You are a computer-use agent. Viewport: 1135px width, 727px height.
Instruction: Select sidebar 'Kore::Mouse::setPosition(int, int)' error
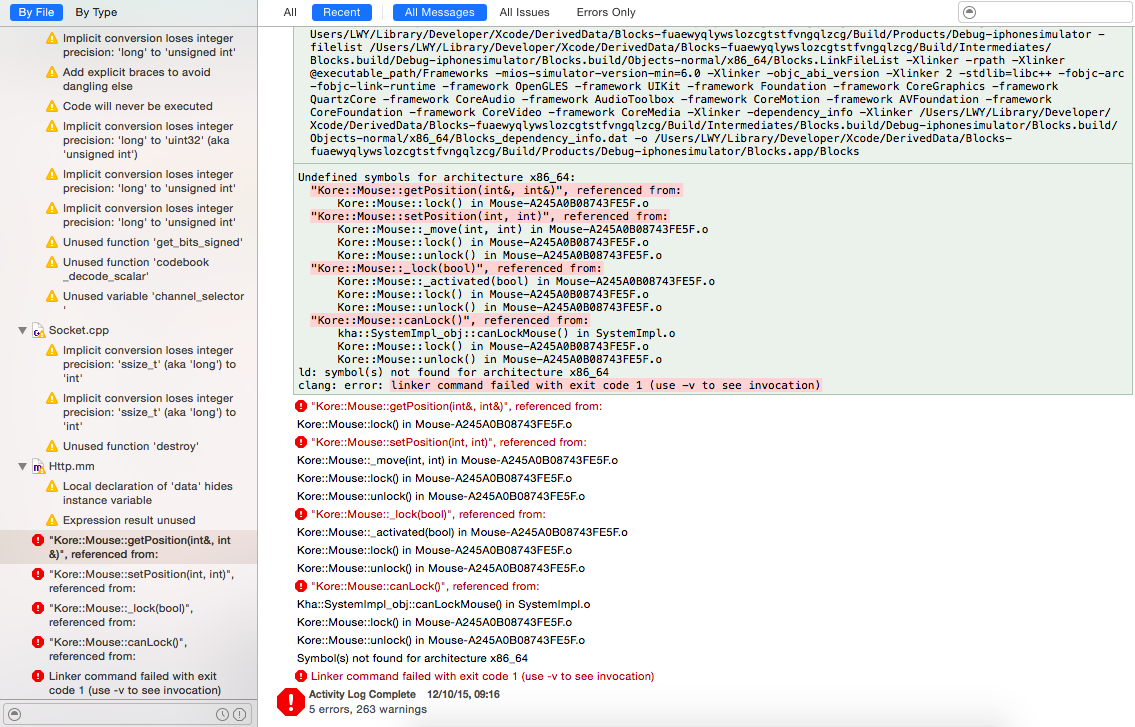click(141, 581)
